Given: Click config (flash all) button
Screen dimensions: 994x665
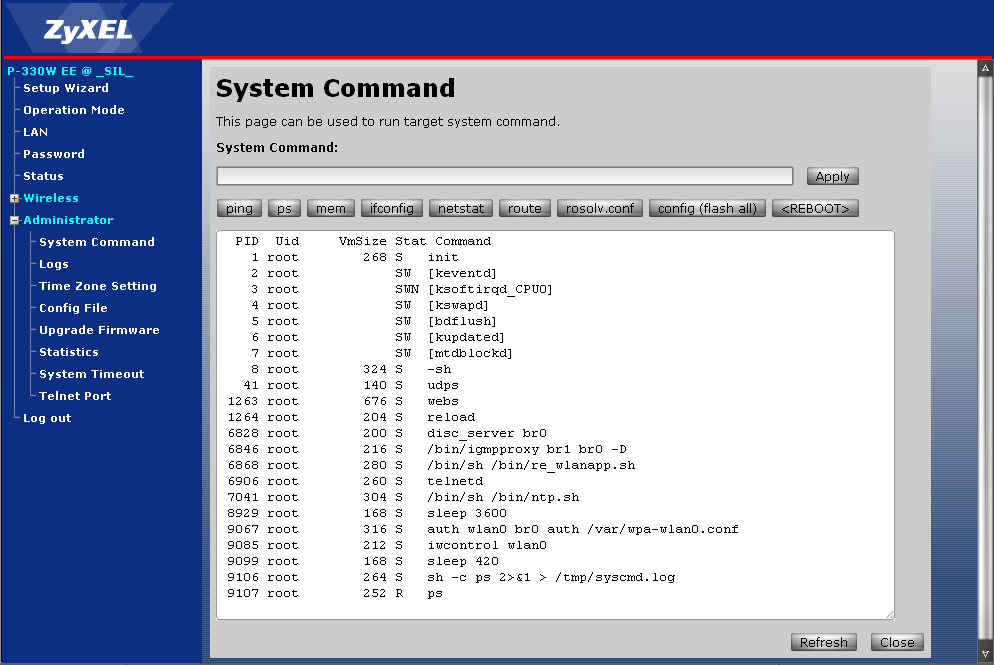Looking at the screenshot, I should 707,209.
